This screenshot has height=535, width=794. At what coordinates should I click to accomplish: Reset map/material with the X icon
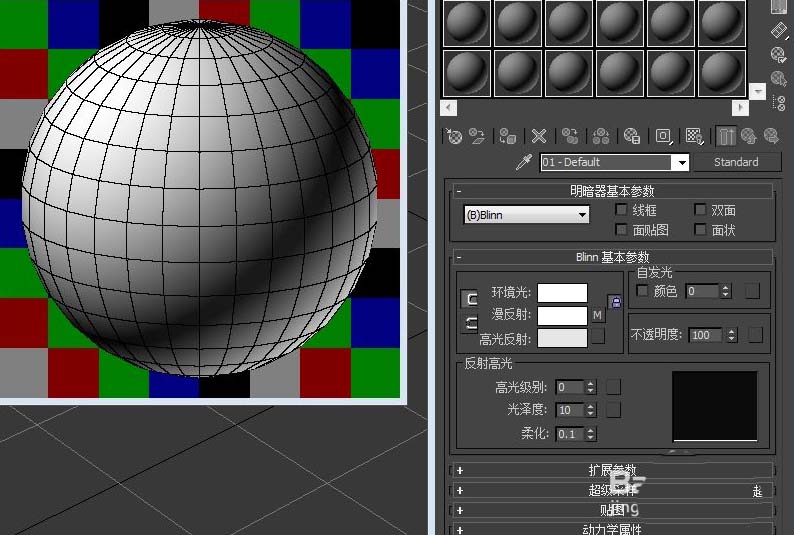[x=539, y=136]
